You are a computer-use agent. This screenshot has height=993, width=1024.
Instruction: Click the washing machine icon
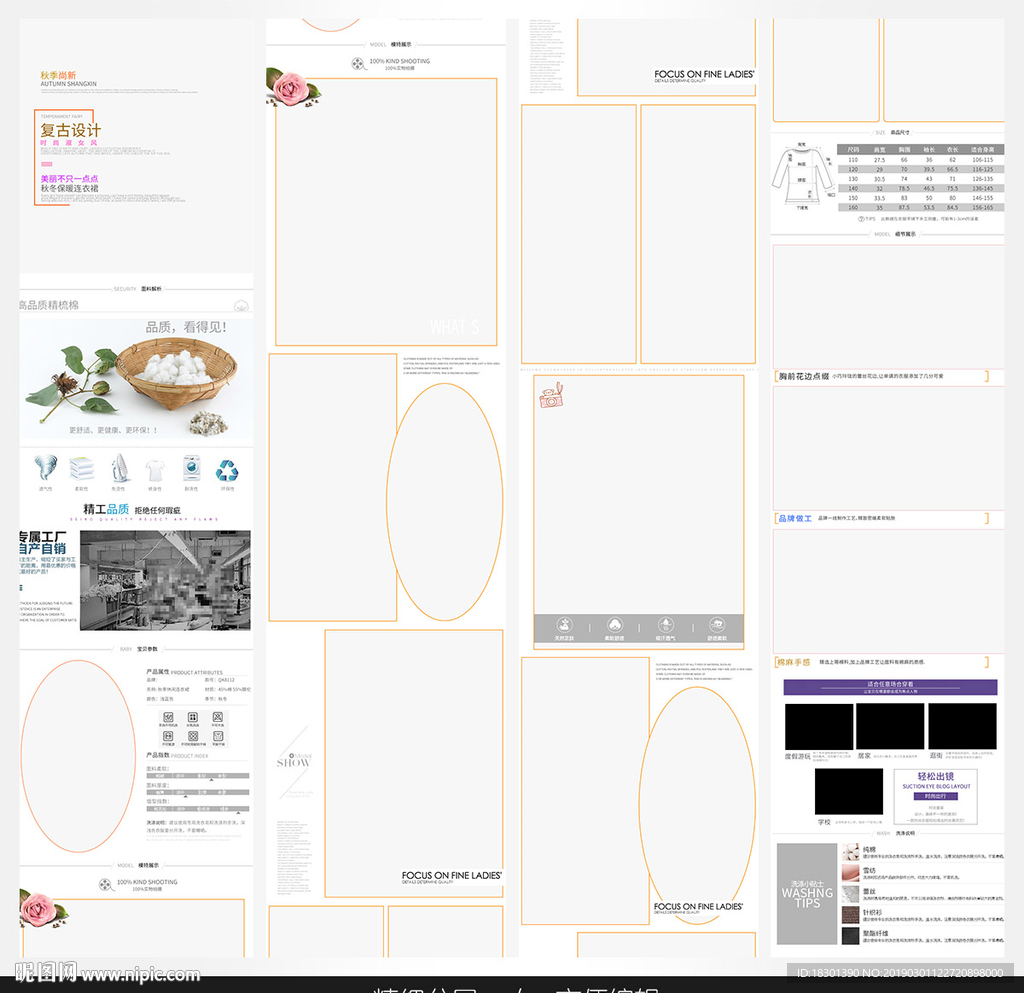click(191, 468)
